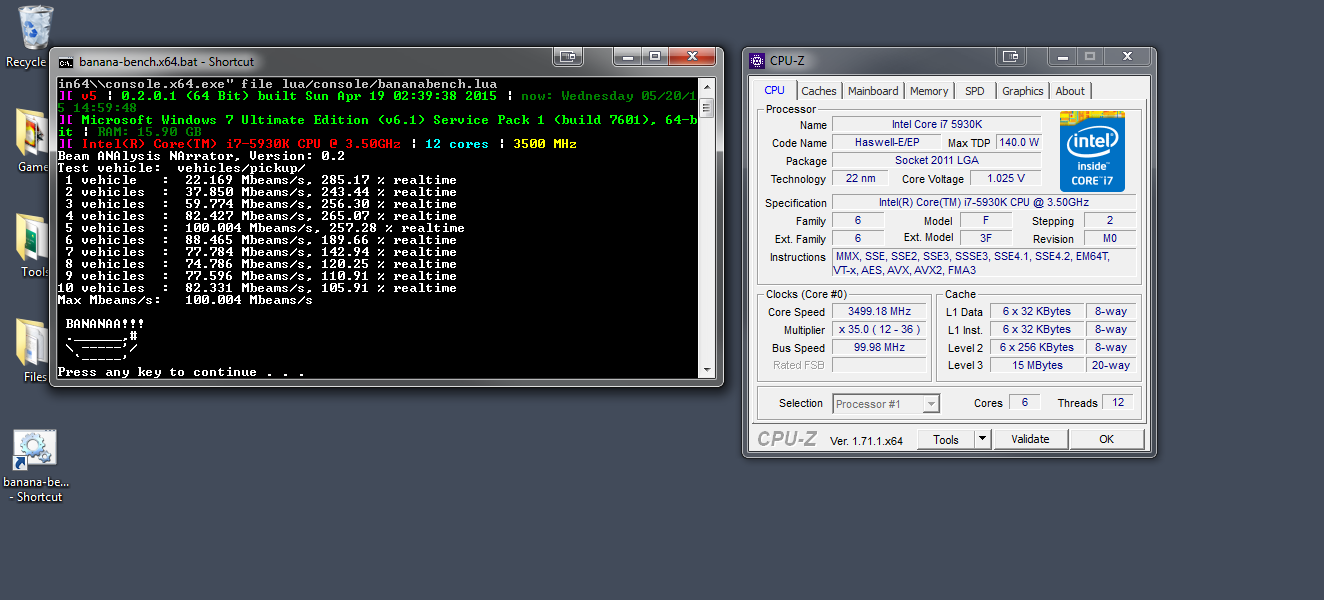Expand the Tools dropdown arrow

point(982,439)
